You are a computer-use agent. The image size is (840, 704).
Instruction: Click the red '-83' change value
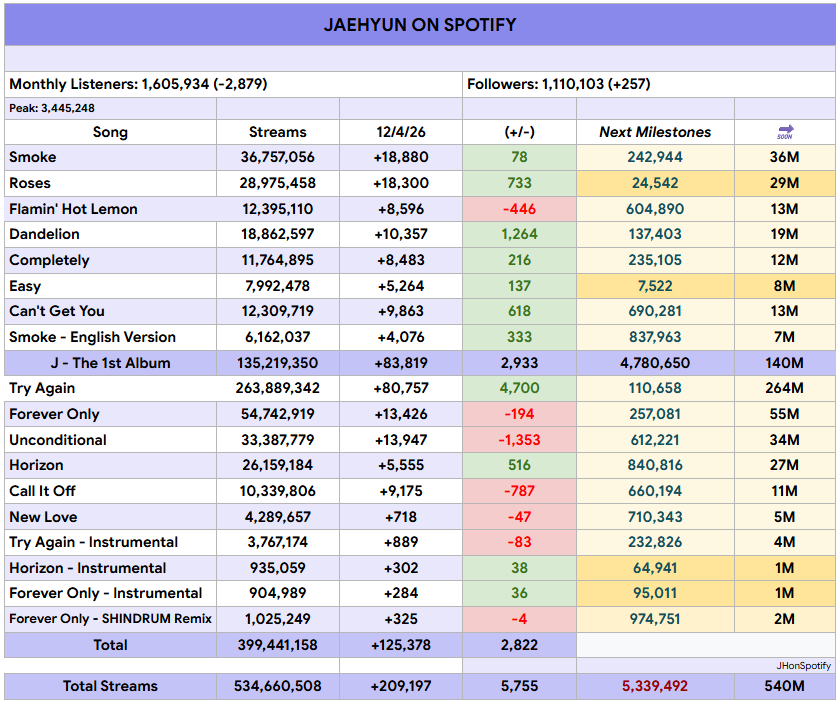tap(519, 542)
